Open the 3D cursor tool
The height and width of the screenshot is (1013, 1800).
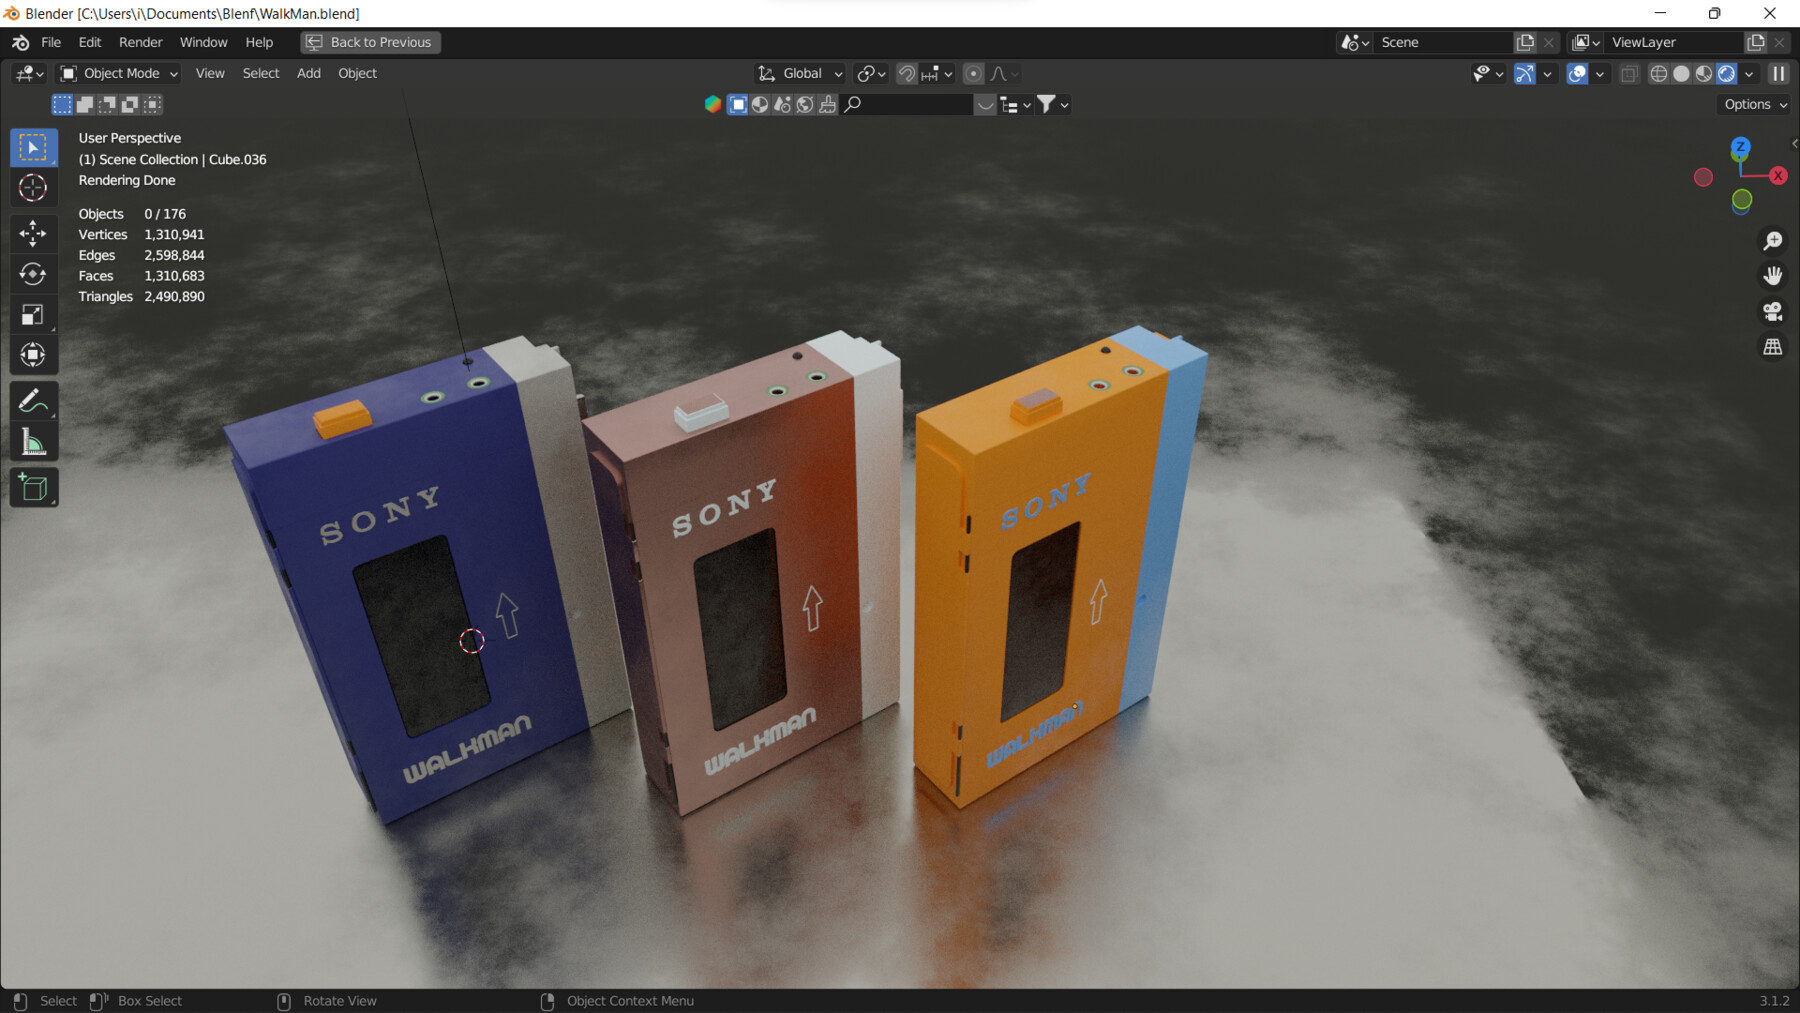coord(33,188)
